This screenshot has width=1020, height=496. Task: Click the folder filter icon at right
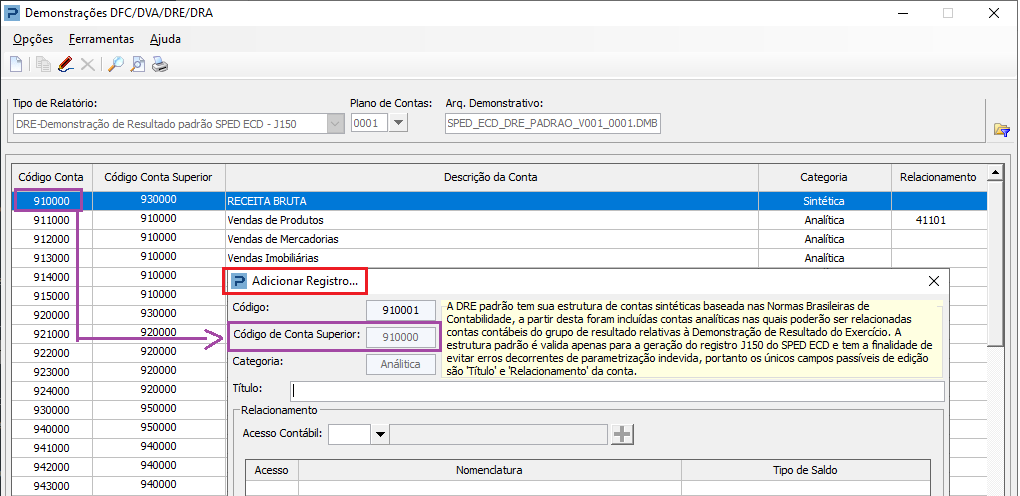pos(1002,130)
